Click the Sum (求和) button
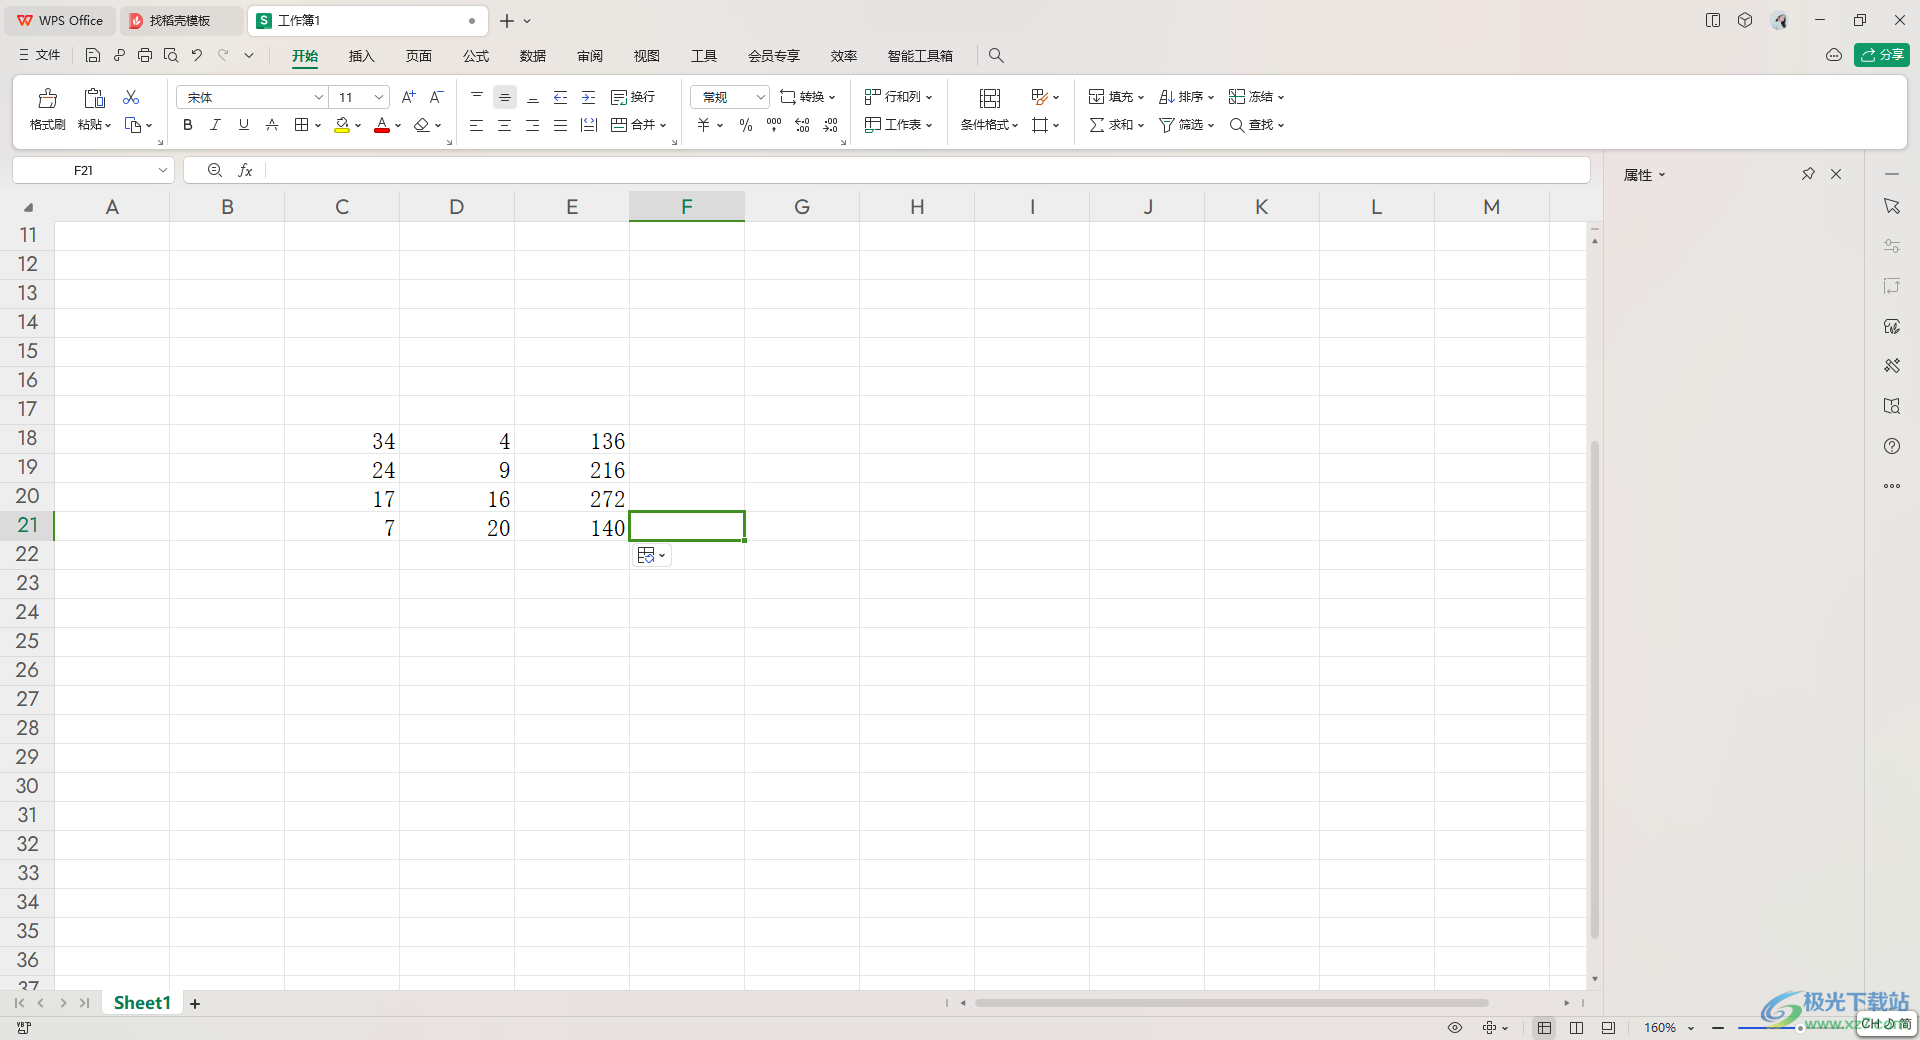This screenshot has height=1040, width=1920. [x=1116, y=125]
